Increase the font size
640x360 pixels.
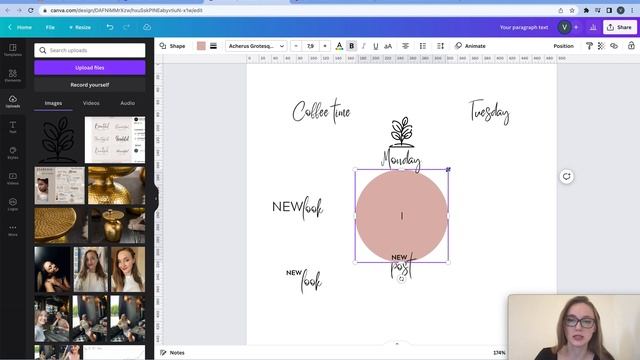325,46
